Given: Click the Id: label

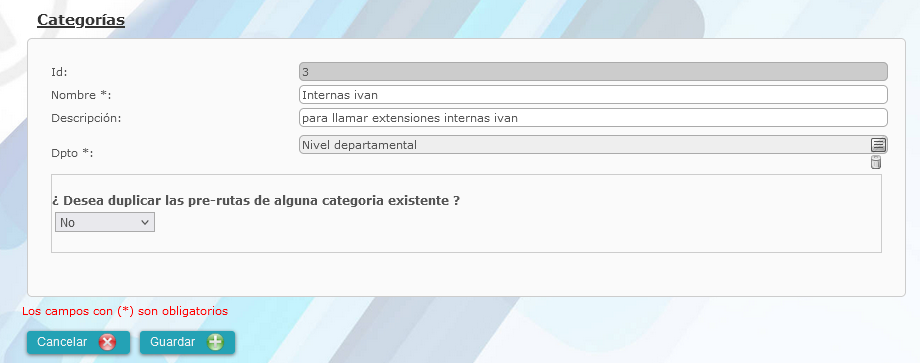Looking at the screenshot, I should pyautogui.click(x=59, y=72).
